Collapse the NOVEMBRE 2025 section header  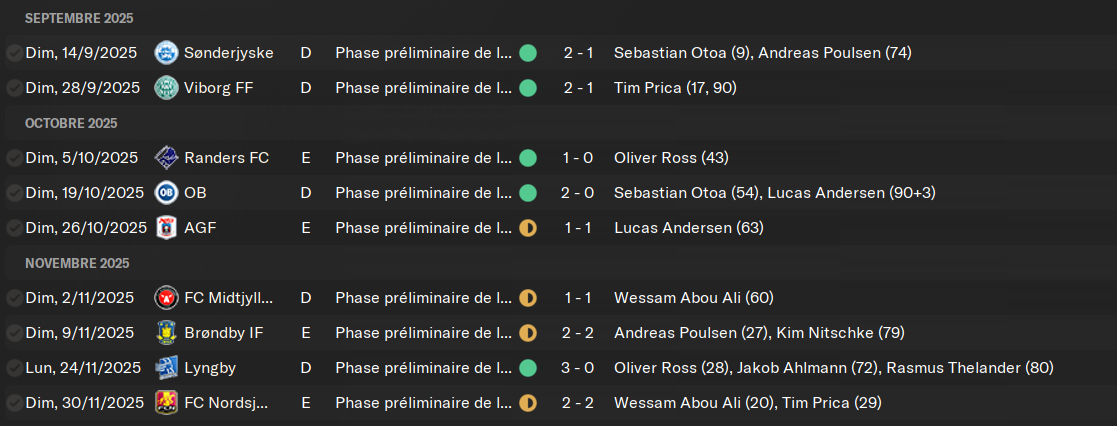77,263
